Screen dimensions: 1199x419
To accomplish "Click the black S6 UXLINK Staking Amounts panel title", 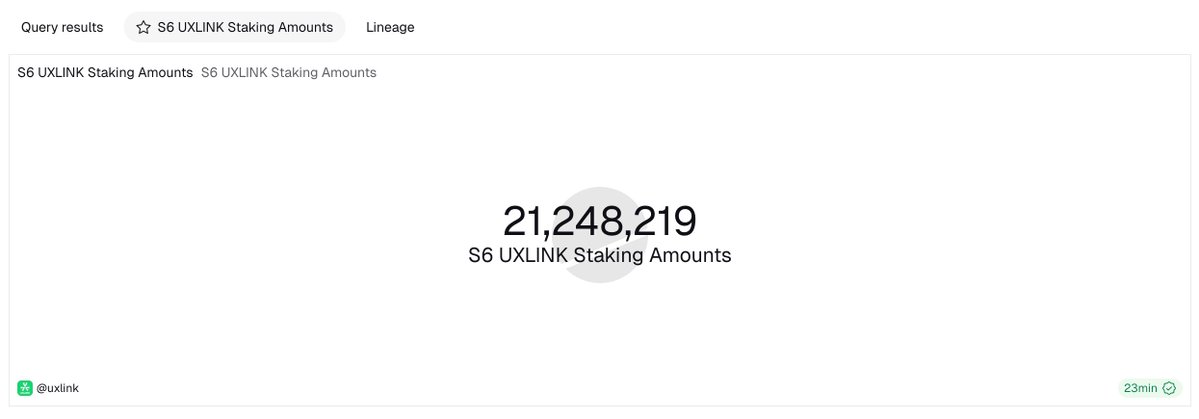I will pos(105,73).
